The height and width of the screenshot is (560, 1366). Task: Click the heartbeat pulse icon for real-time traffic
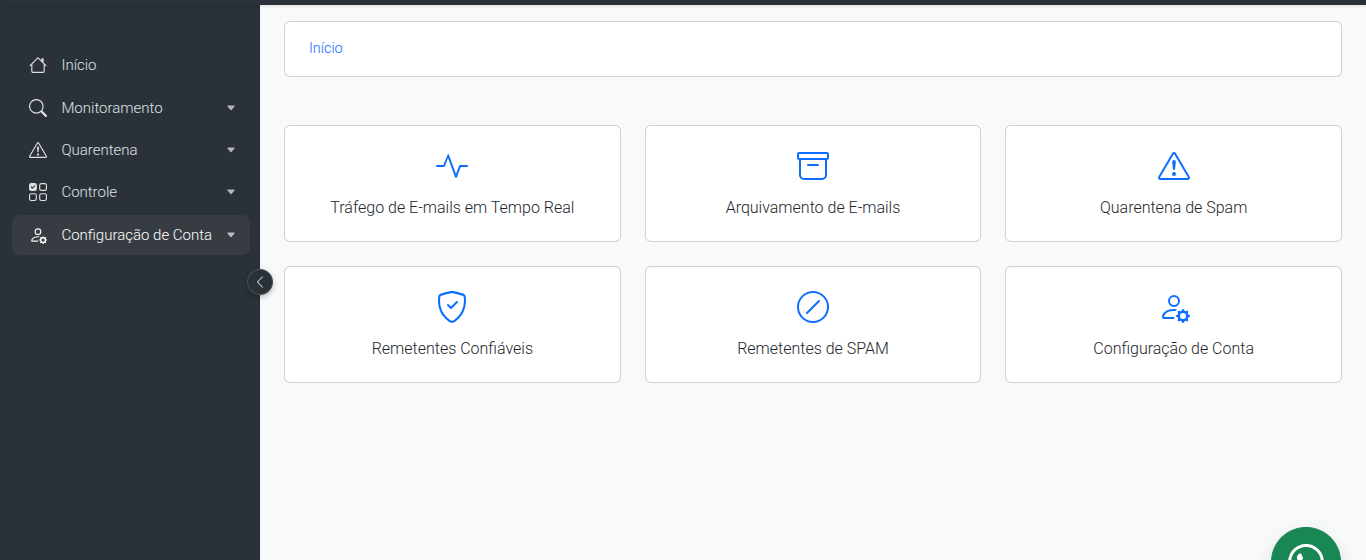coord(452,166)
